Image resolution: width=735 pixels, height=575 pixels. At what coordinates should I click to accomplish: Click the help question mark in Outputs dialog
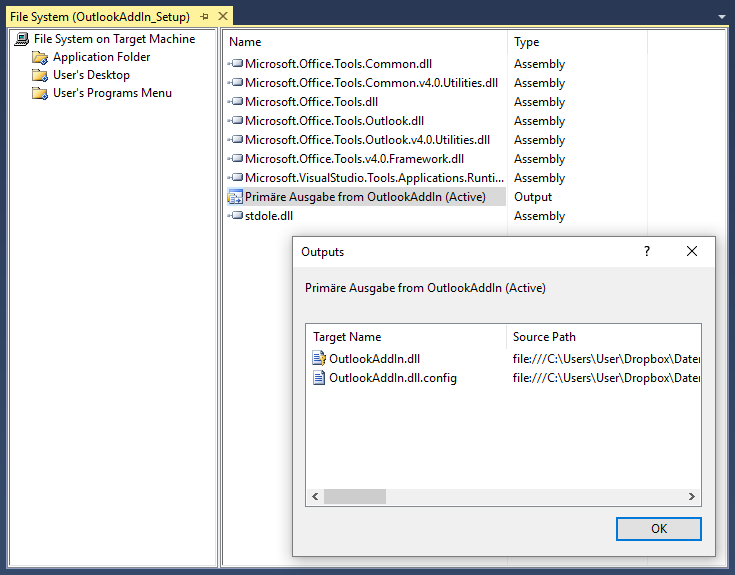pyautogui.click(x=647, y=252)
